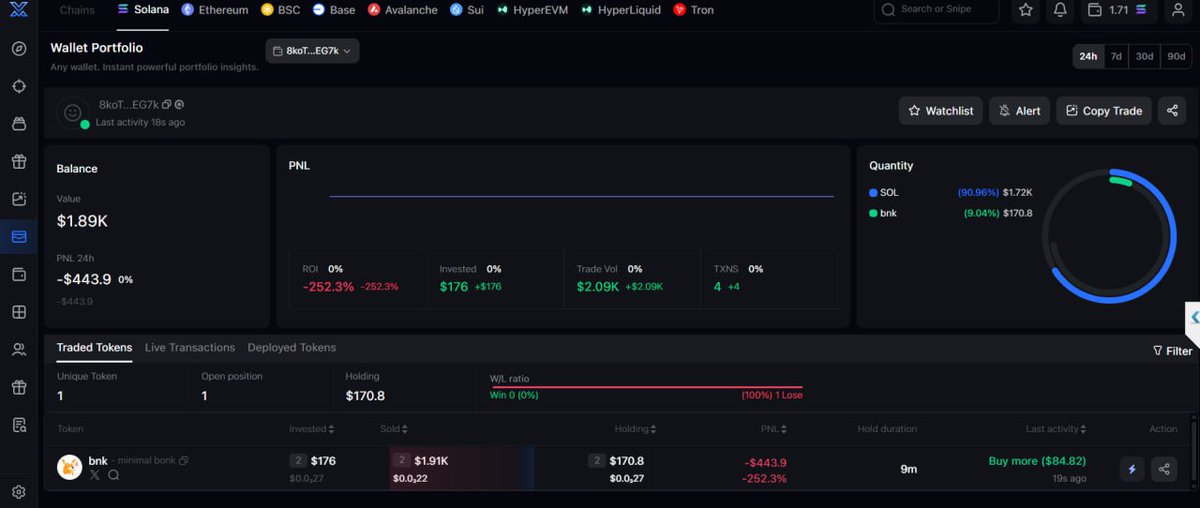1200x508 pixels.
Task: Select the Tron chain
Action: tap(694, 10)
